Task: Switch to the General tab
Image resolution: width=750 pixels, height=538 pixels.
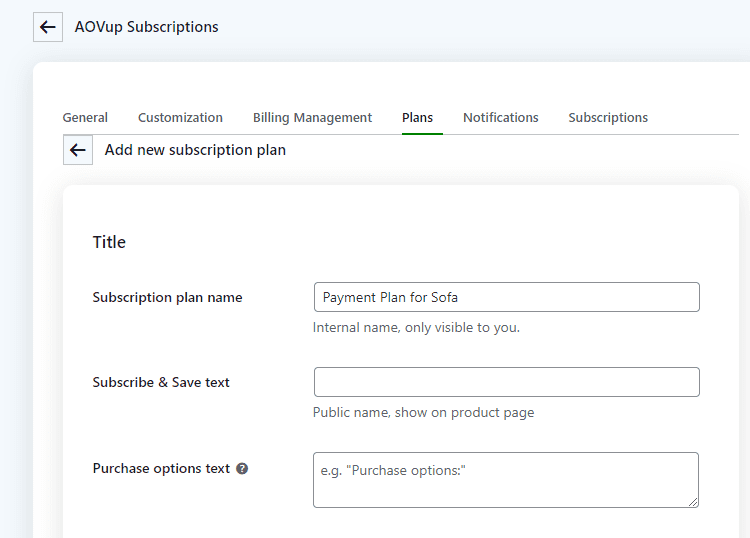Action: pyautogui.click(x=85, y=118)
